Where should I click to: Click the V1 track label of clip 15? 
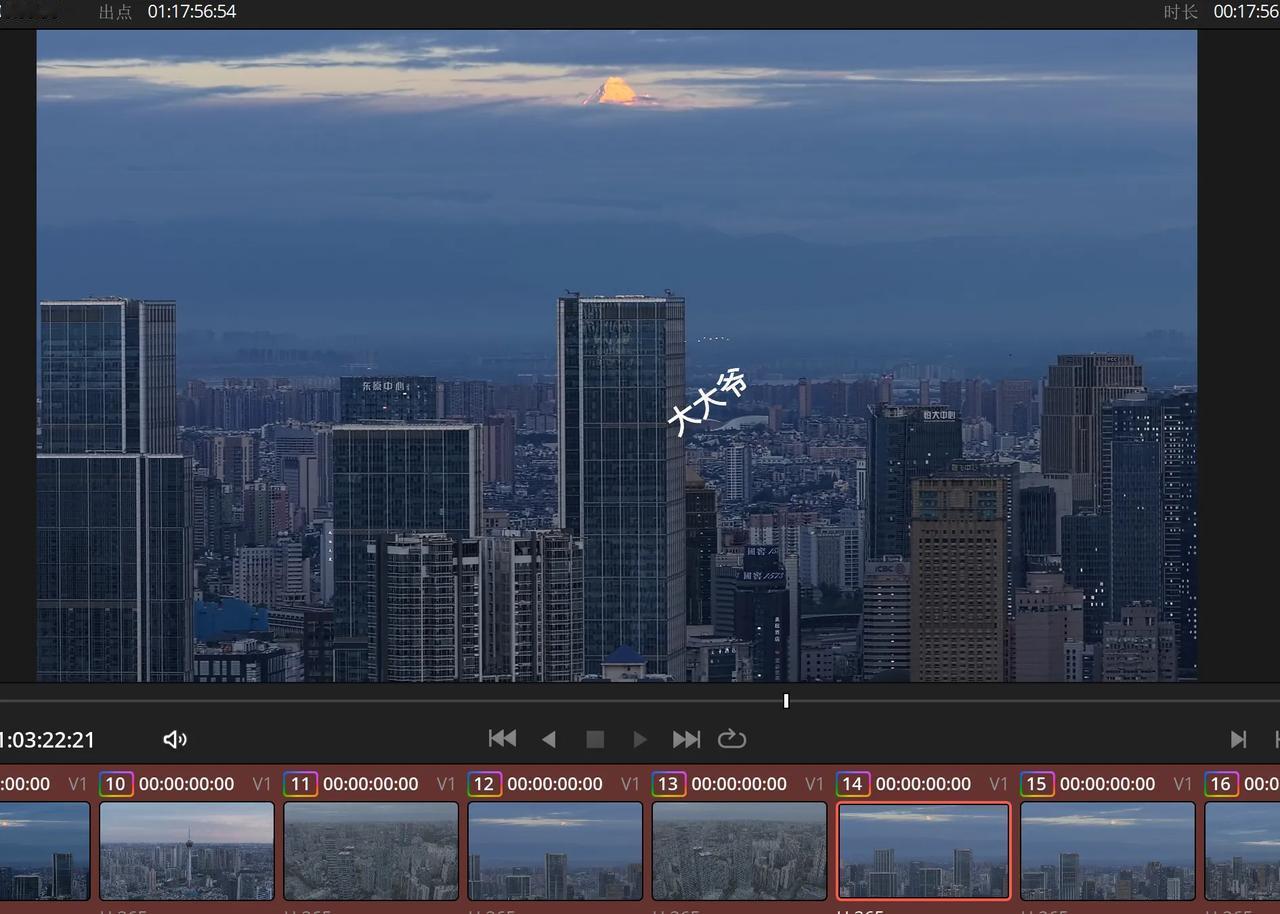point(1182,784)
